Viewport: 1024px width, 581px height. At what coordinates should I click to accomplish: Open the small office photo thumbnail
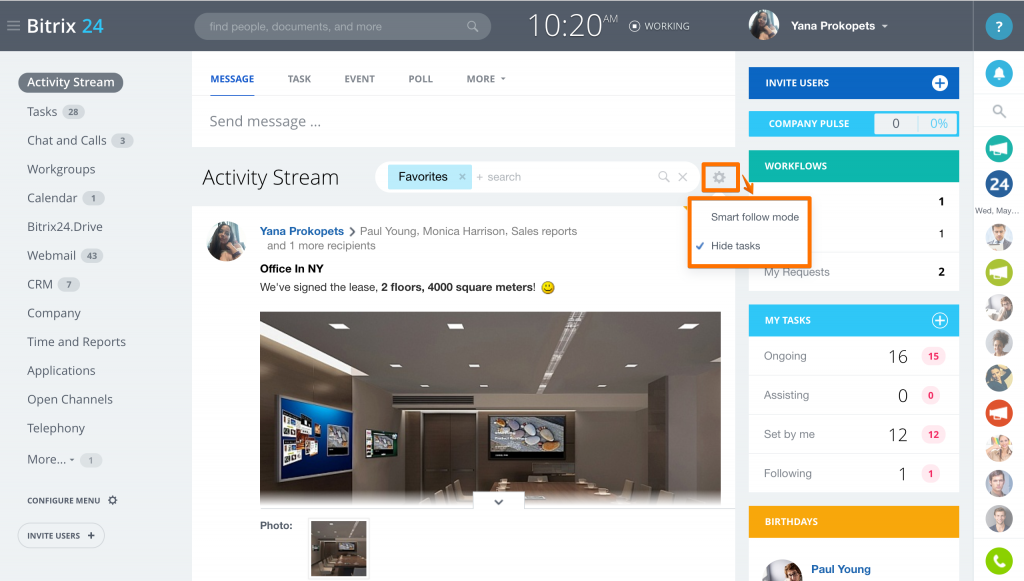click(338, 548)
